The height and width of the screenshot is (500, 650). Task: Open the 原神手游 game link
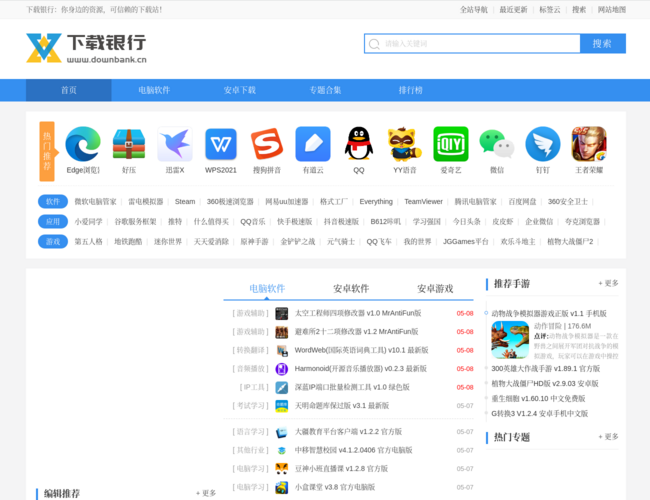[x=254, y=241]
